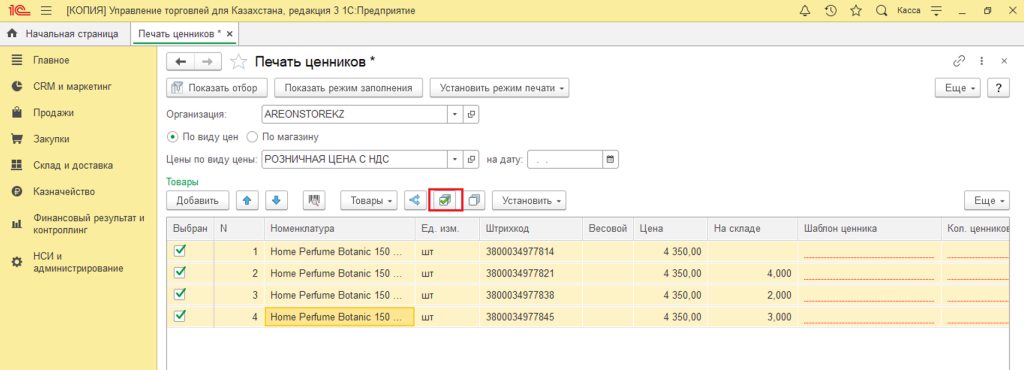Expand the Организация dropdown arrow

click(455, 114)
